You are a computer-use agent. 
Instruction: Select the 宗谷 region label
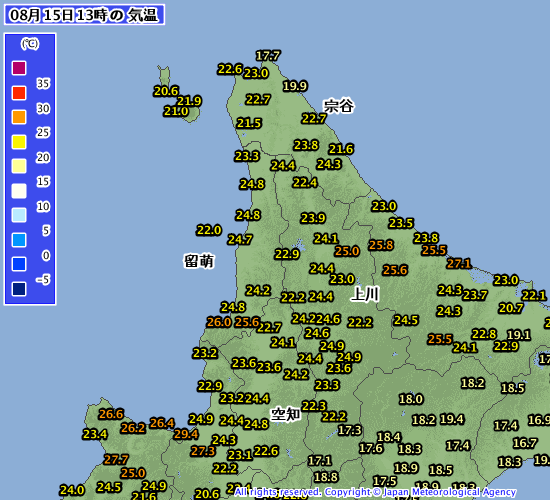click(x=338, y=106)
